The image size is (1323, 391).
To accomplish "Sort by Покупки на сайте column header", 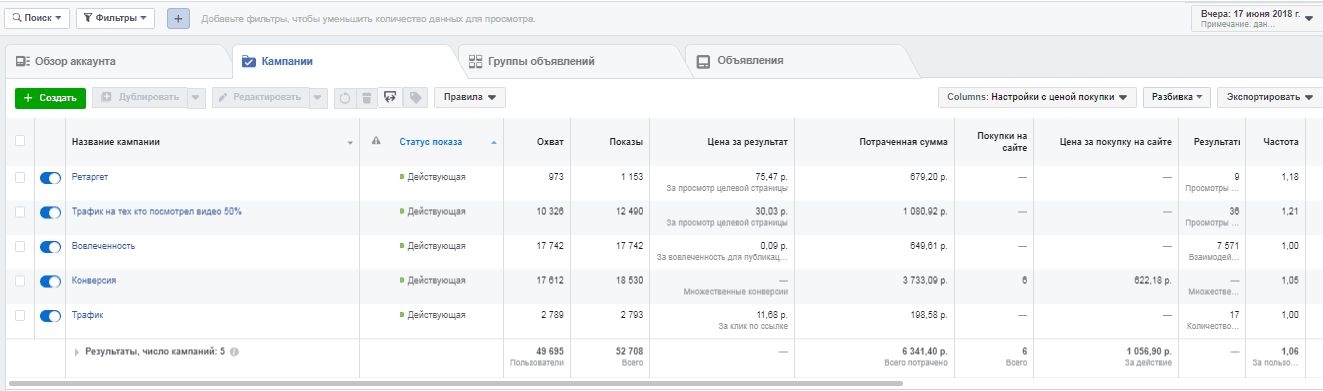I will click(x=1002, y=142).
